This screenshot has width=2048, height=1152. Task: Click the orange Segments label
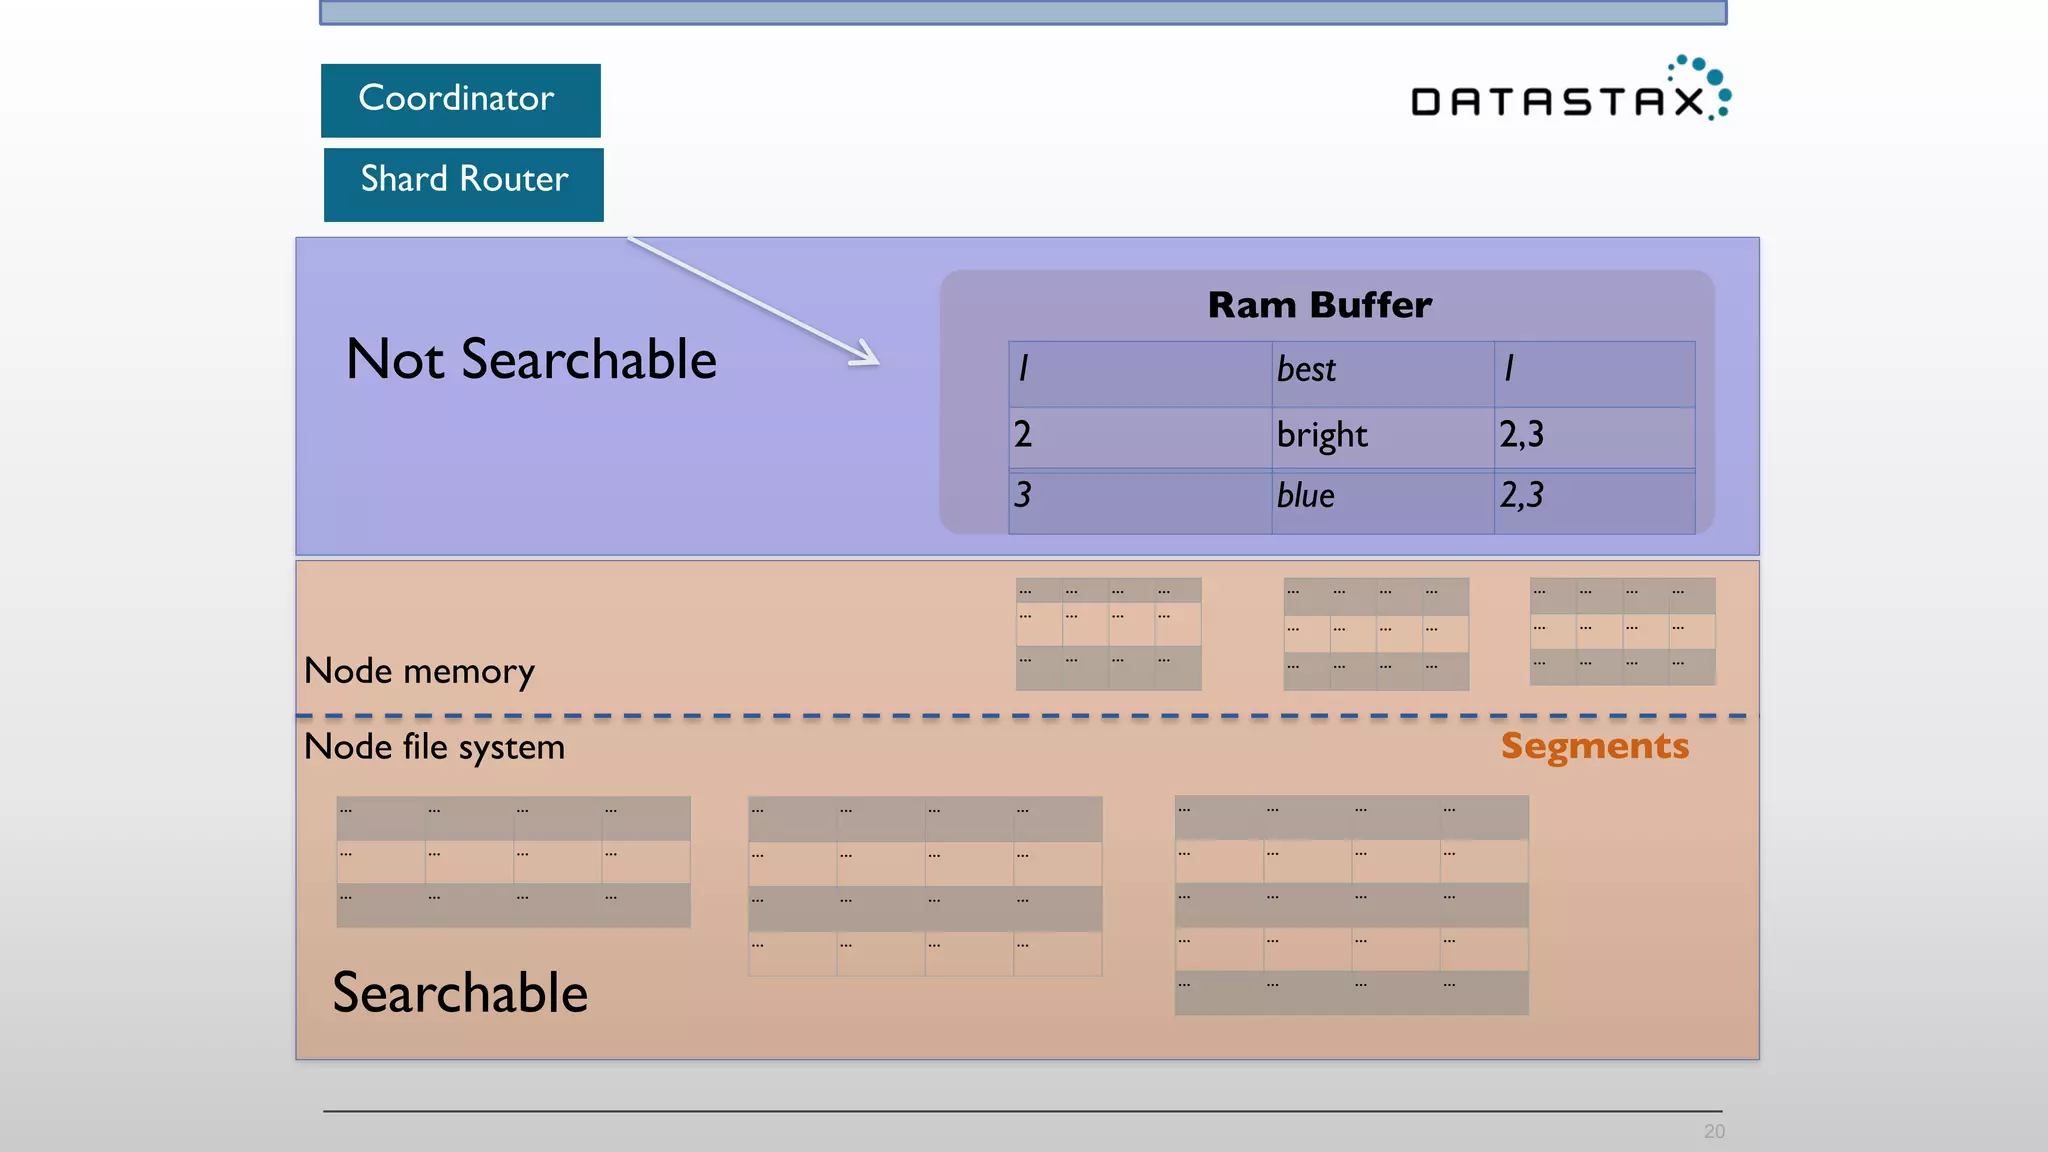click(x=1594, y=746)
